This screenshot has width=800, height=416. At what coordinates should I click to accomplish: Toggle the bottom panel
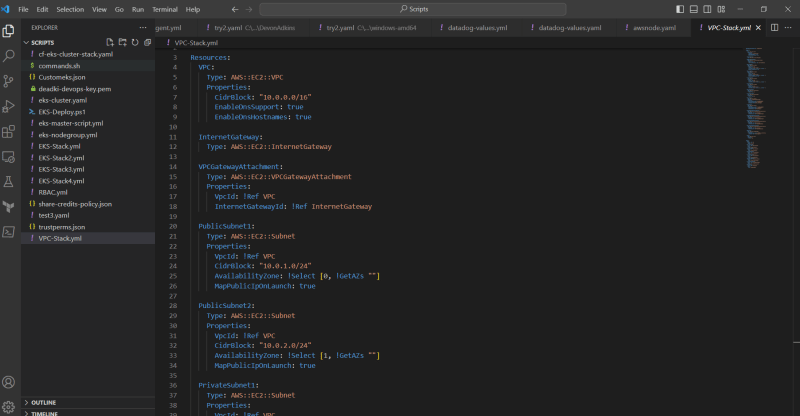click(694, 9)
